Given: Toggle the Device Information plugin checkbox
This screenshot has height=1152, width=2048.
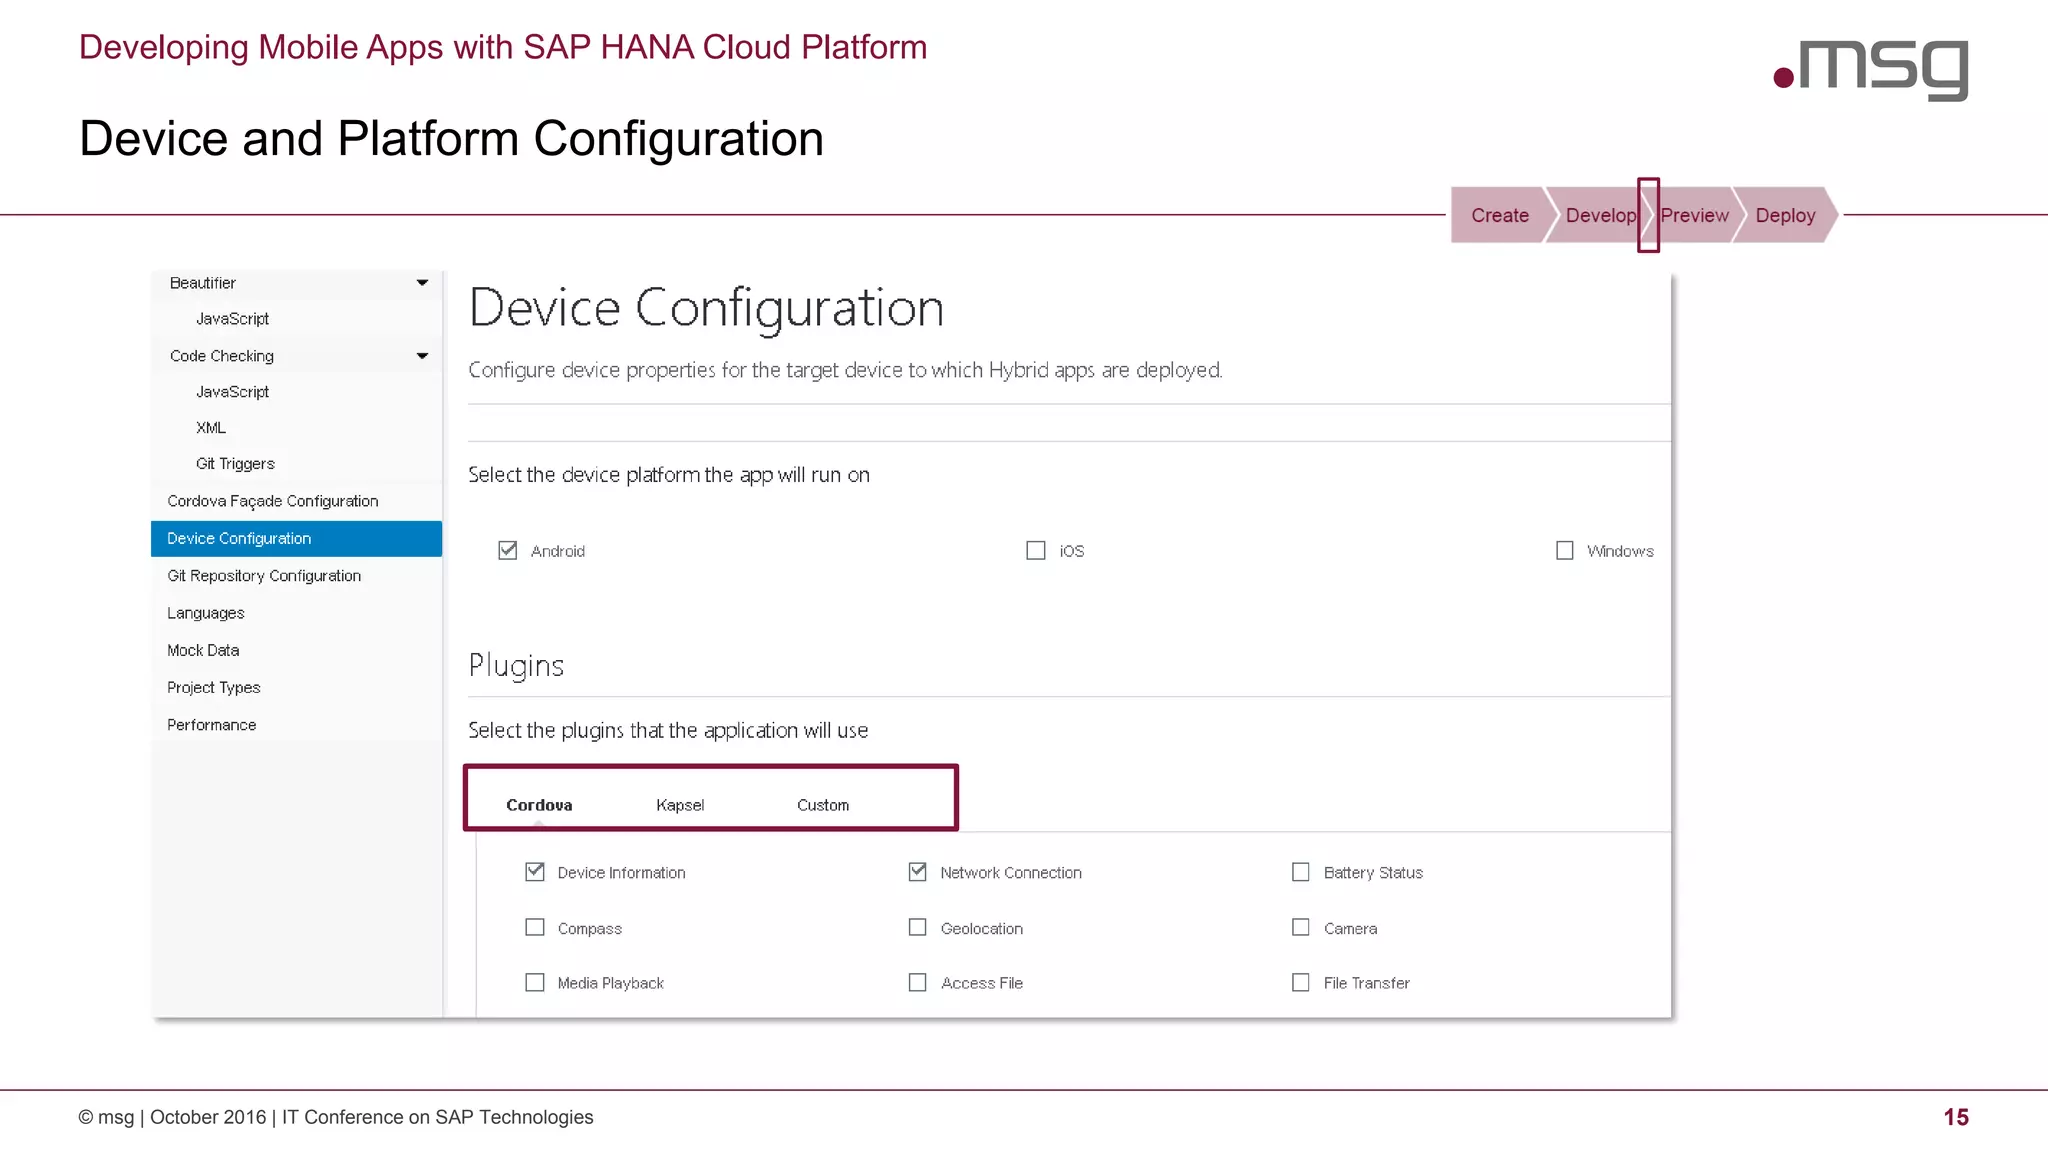Looking at the screenshot, I should 535,872.
